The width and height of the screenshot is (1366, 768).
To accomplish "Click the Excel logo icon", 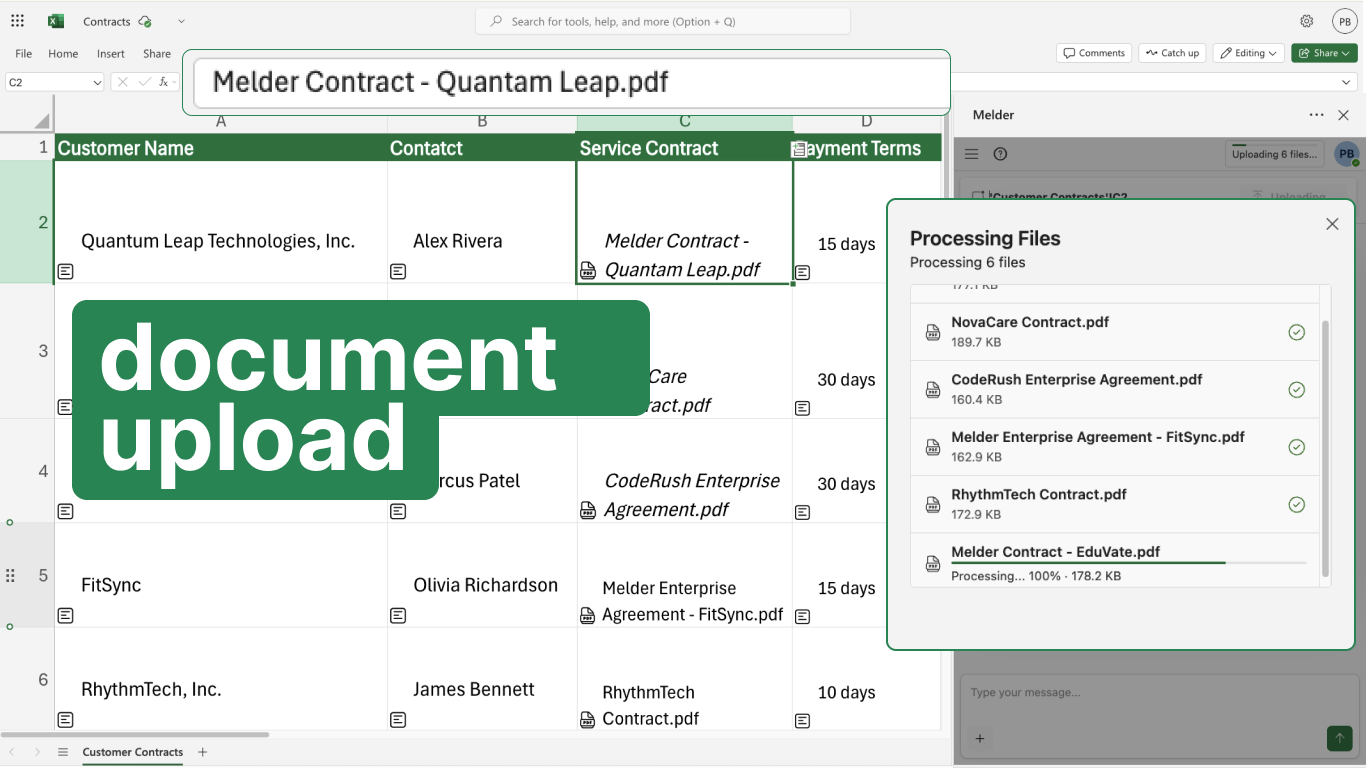I will 56,21.
